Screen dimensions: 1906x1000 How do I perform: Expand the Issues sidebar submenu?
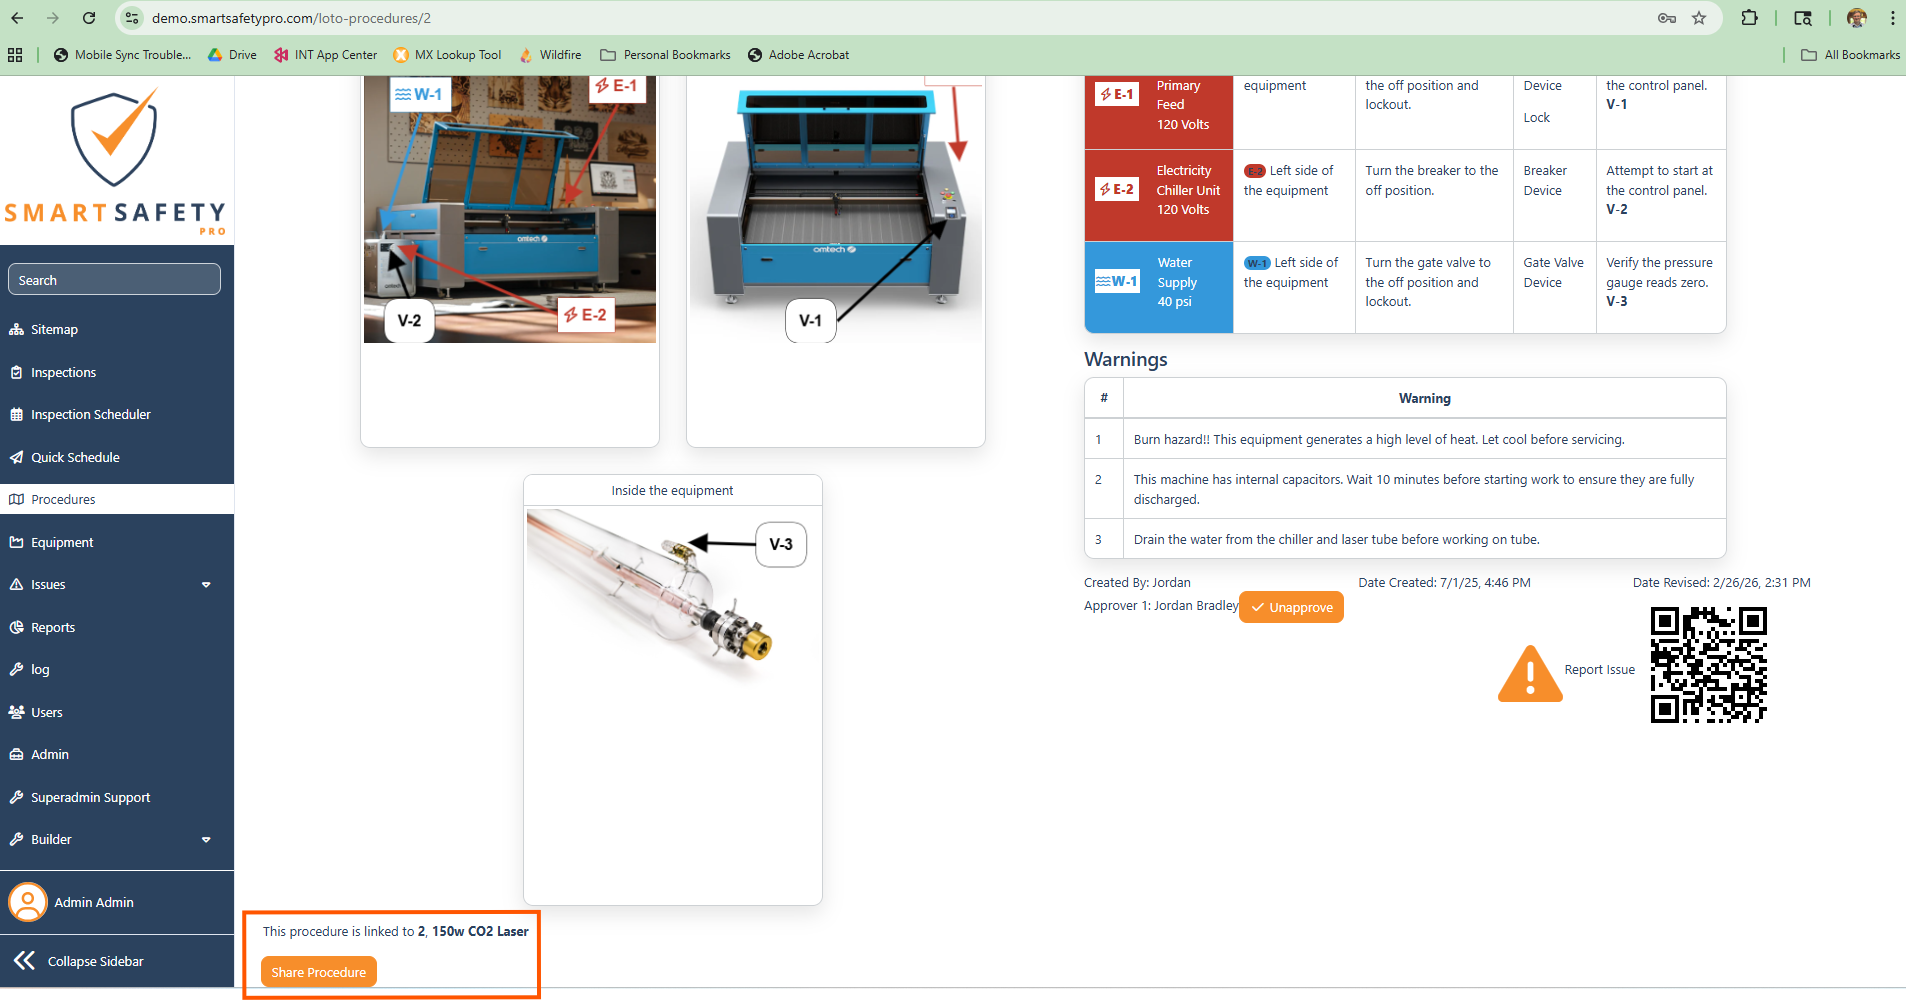(206, 585)
